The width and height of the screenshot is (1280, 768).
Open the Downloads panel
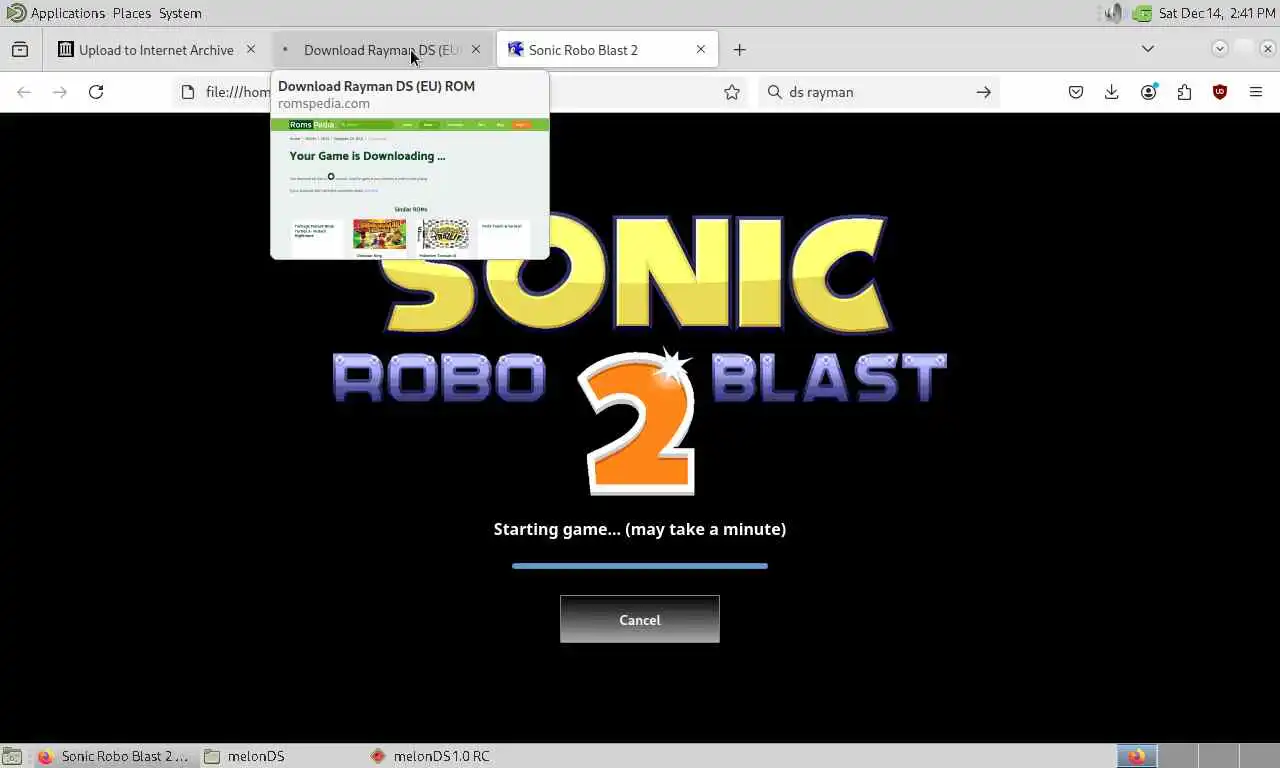(1112, 92)
